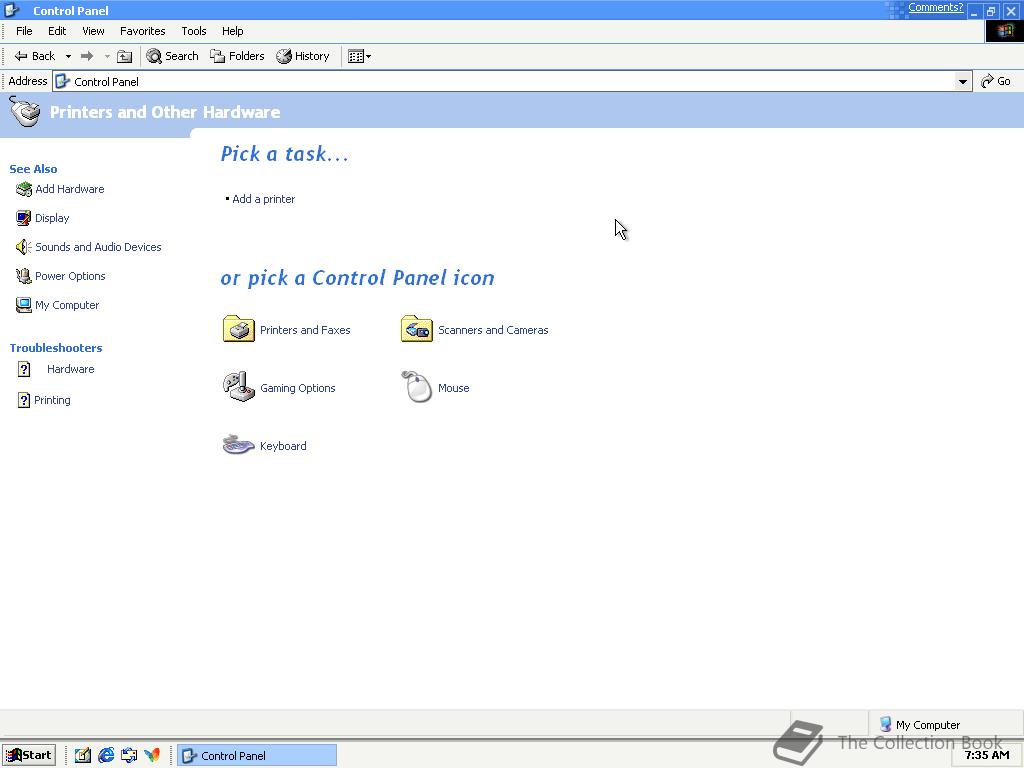Click the My Computer icon in See Also

[24, 305]
